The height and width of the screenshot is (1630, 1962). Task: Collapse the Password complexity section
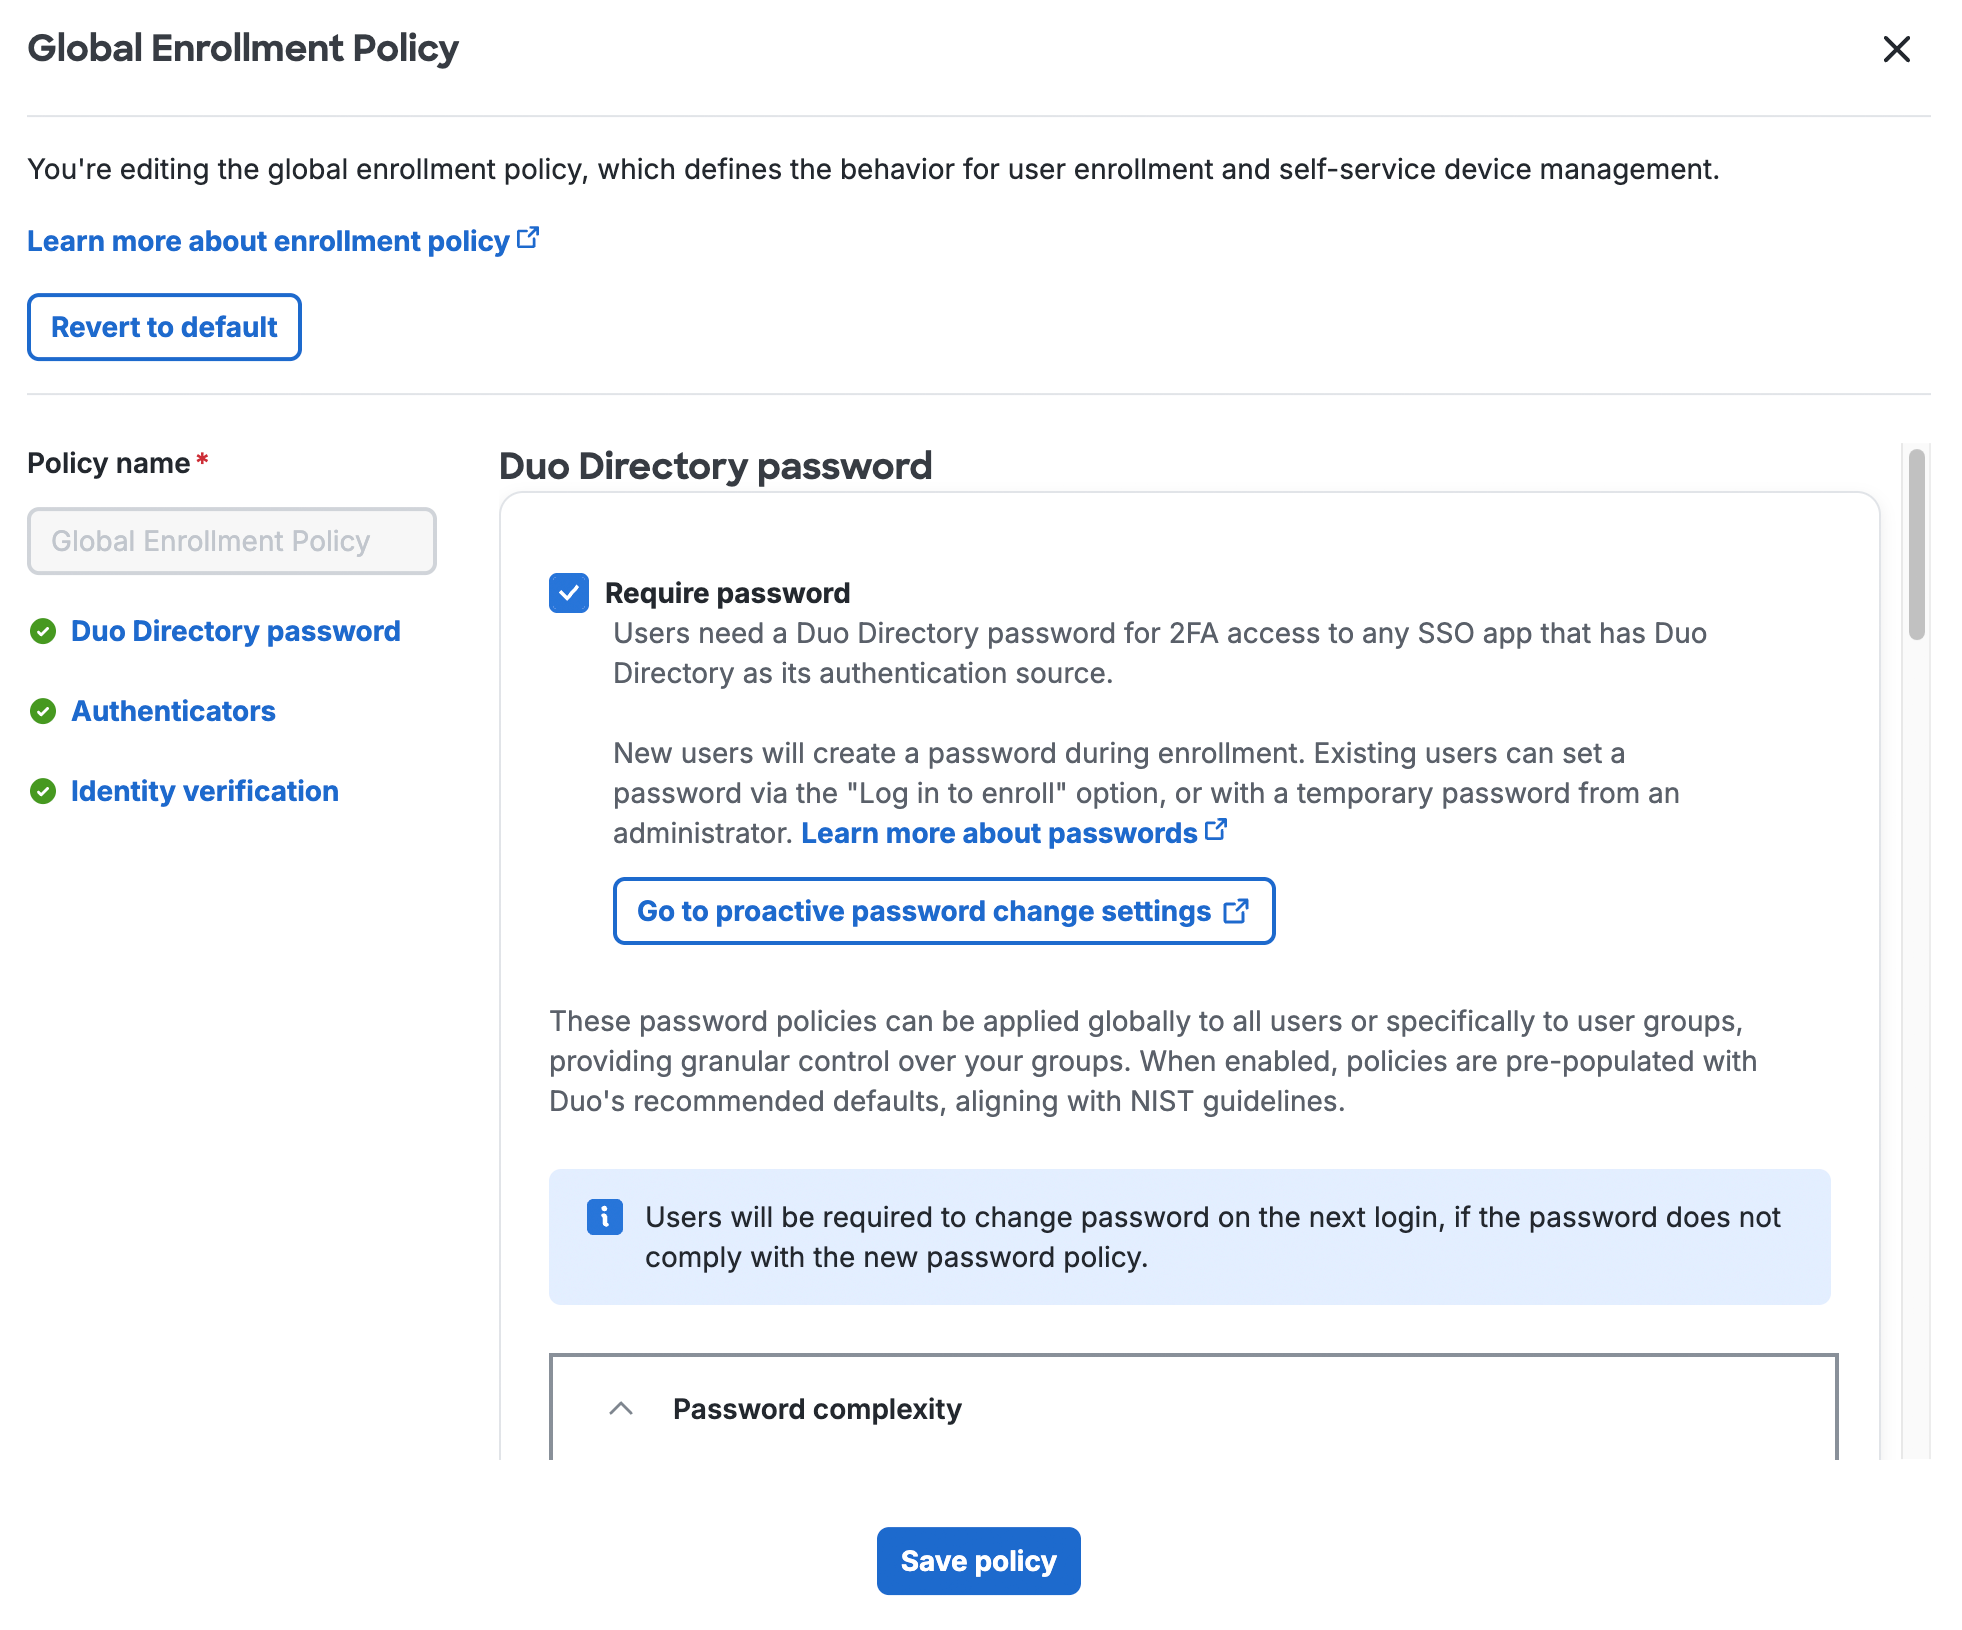621,1408
